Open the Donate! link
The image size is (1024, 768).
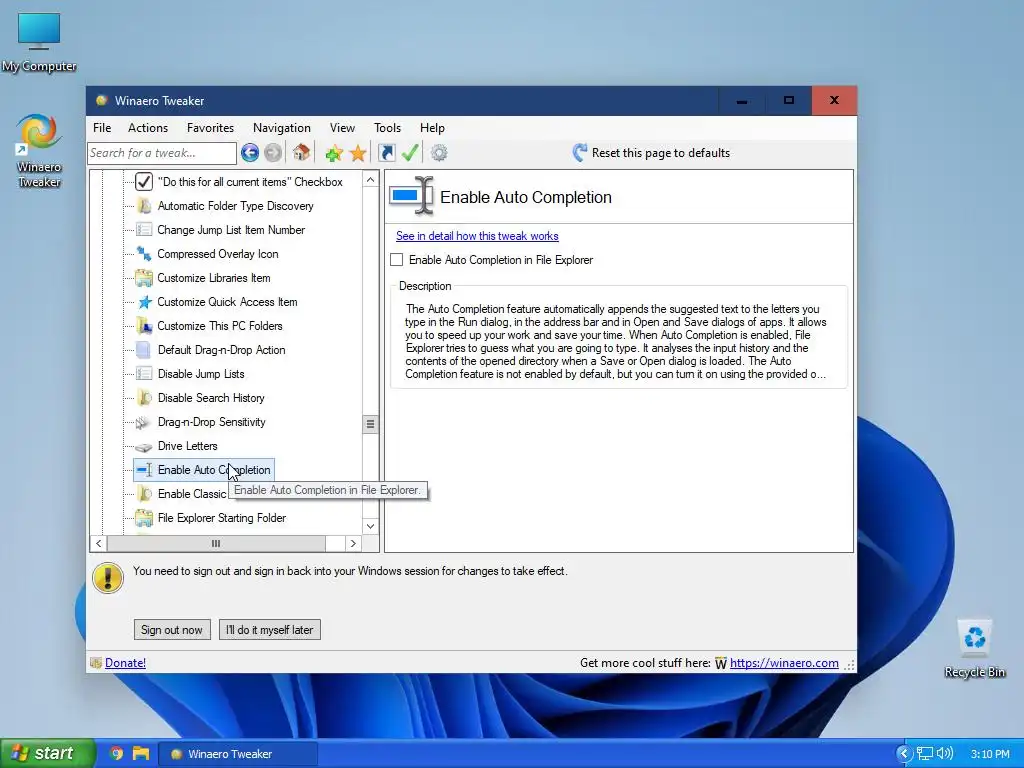click(125, 663)
